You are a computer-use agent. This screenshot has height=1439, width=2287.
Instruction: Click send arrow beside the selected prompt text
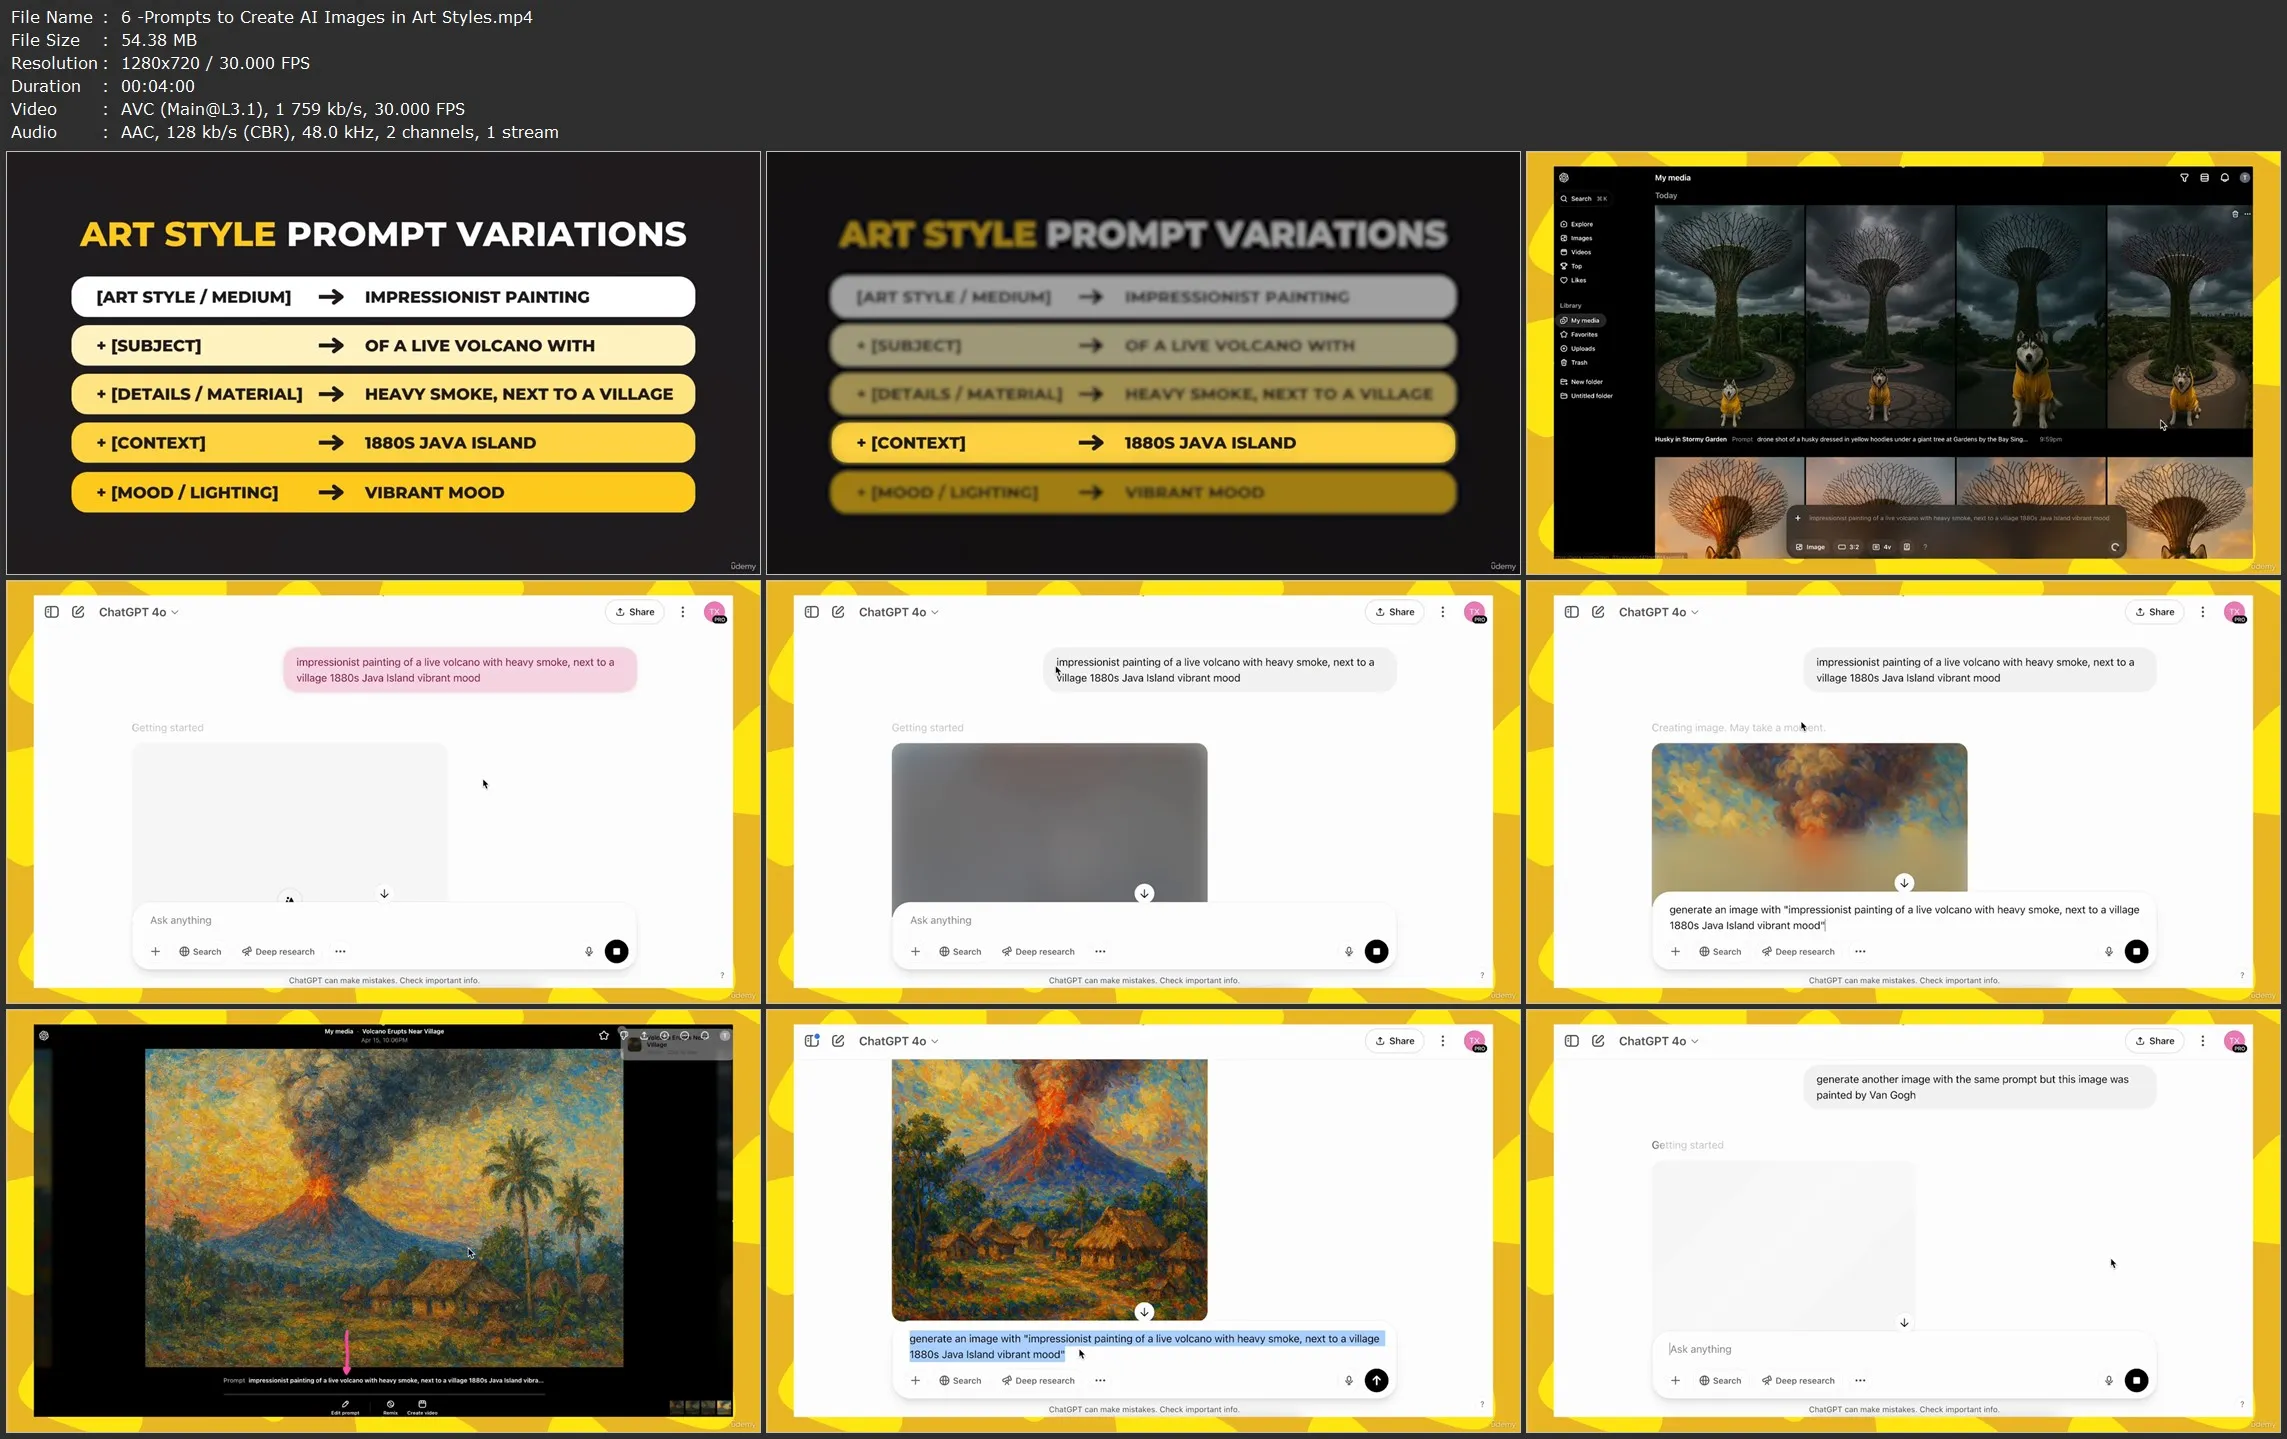tap(1376, 1380)
